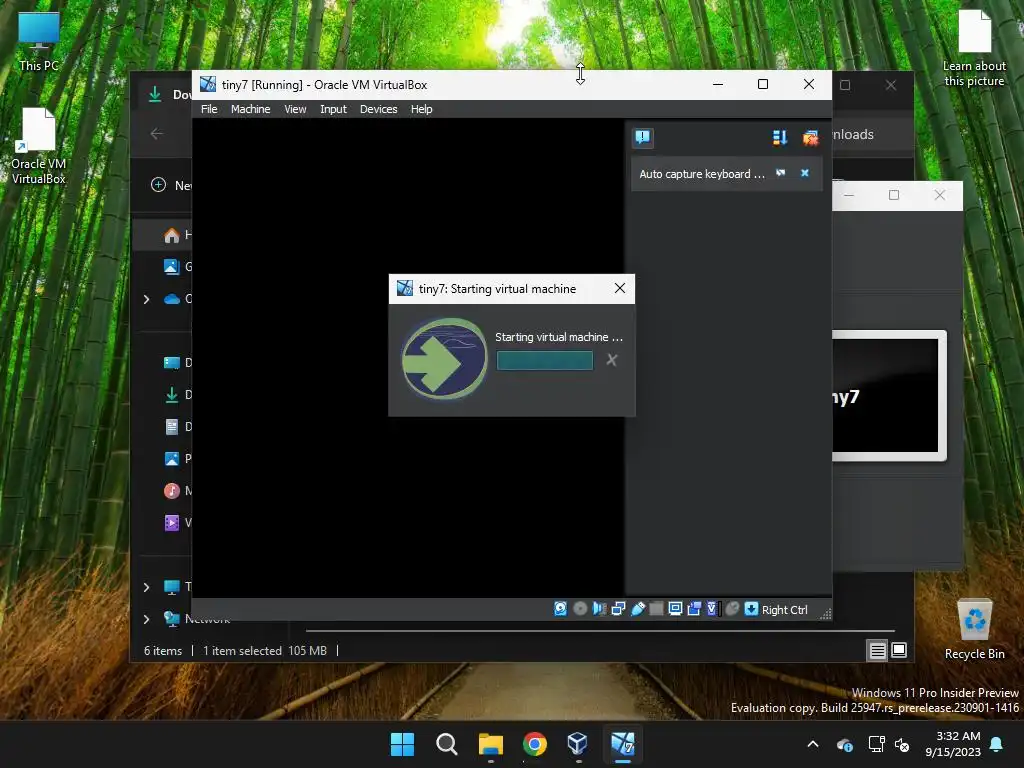Click '1 item selected 105 MB' status text

tap(264, 650)
